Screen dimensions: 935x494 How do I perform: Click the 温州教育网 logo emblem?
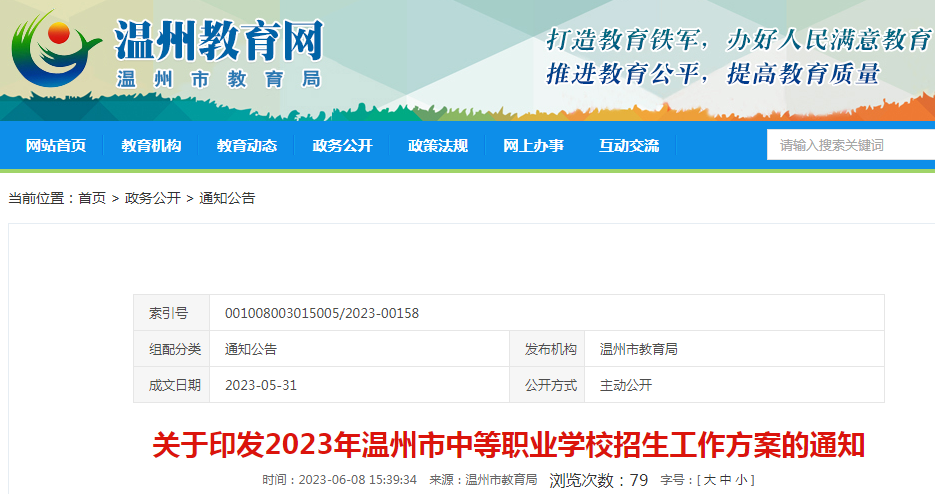coord(55,50)
